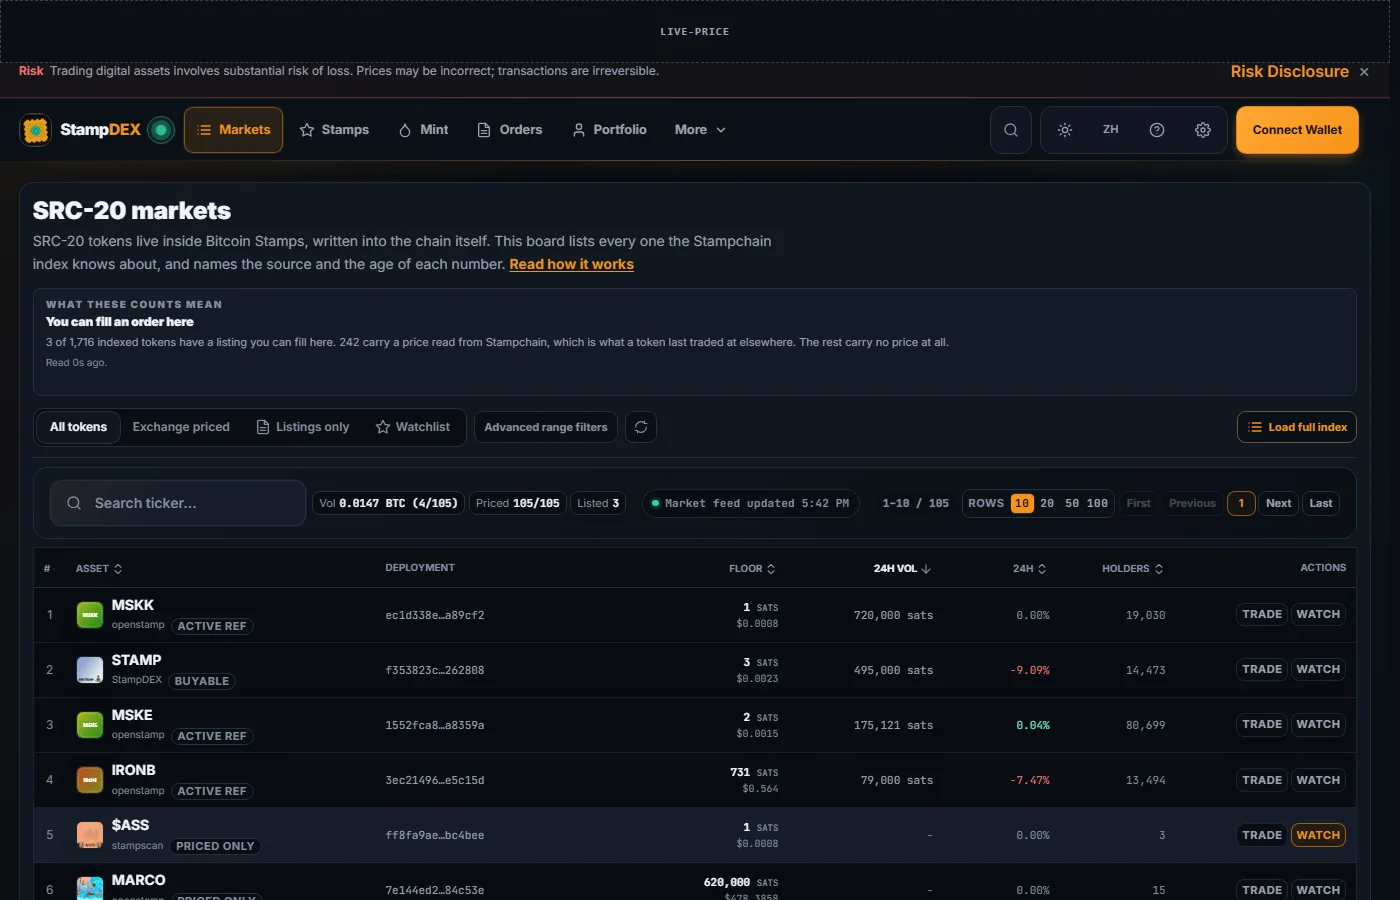Screen dimensions: 1400x900
Task: Show the Watchlist filter
Action: pos(413,427)
